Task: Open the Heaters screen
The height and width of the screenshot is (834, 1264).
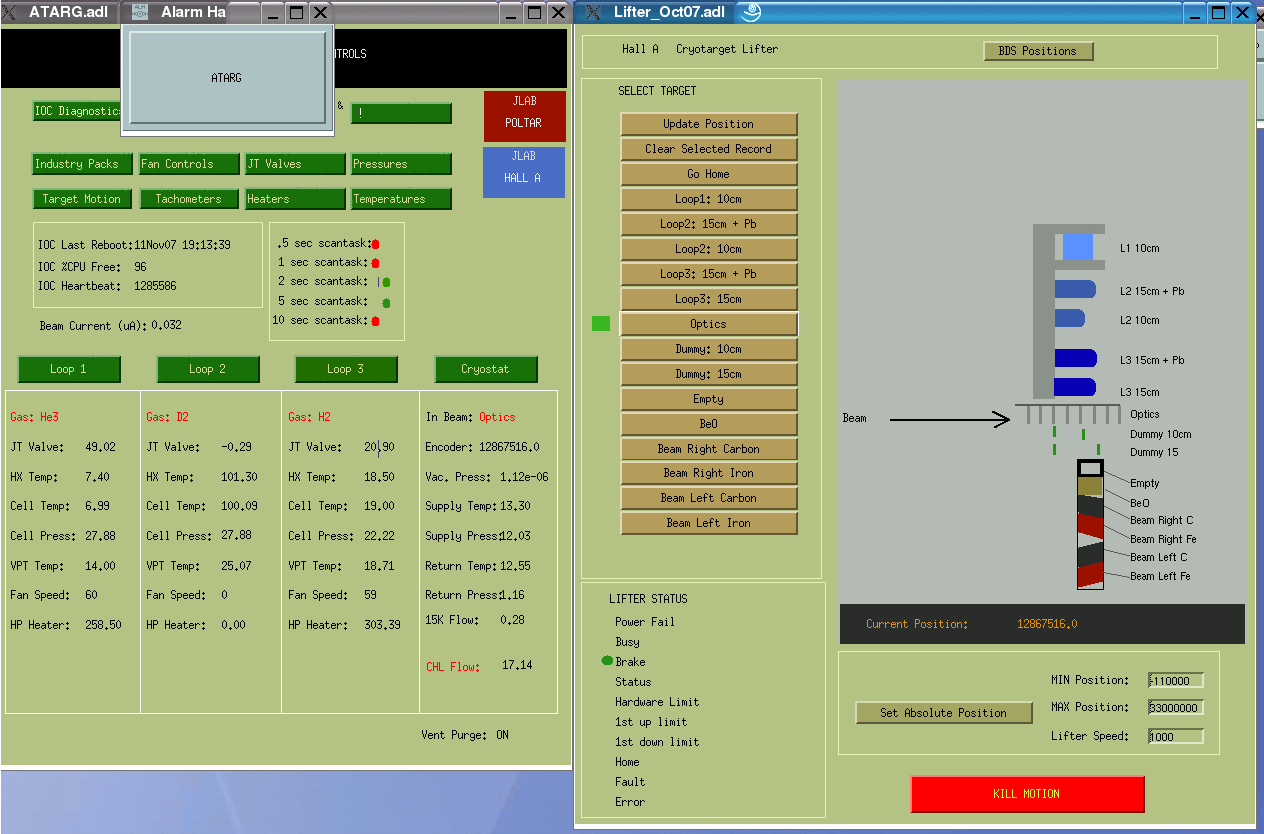Action: 294,199
